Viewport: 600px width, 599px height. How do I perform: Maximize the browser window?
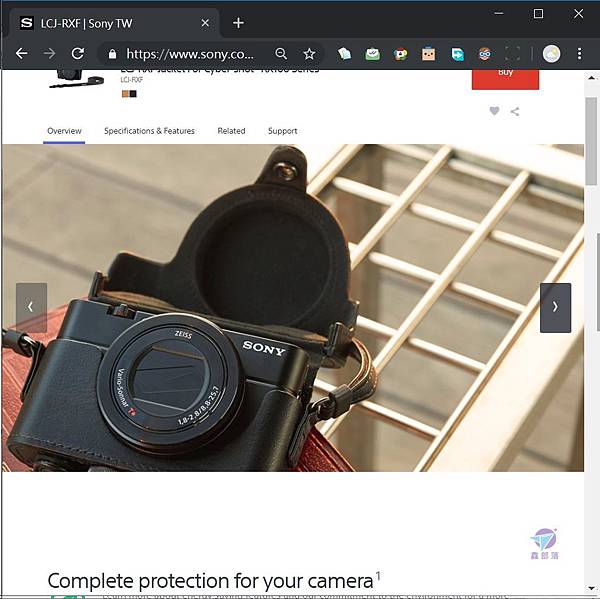tap(538, 13)
